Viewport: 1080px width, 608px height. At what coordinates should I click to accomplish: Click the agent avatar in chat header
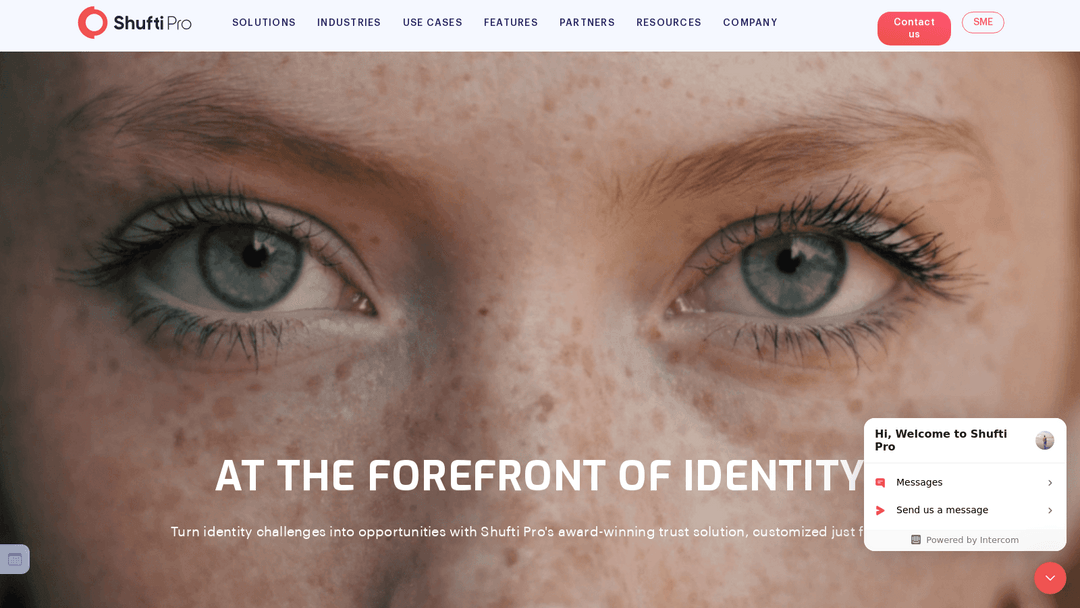(x=1044, y=441)
